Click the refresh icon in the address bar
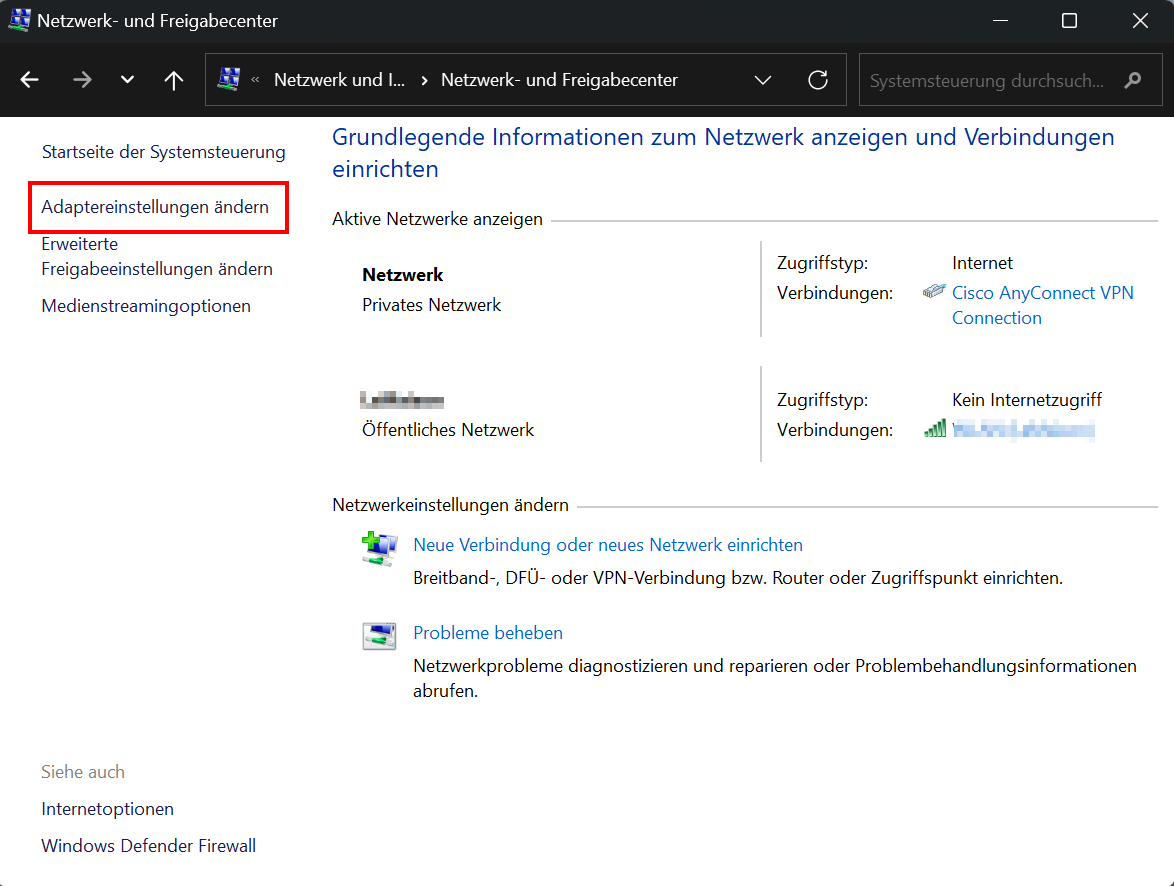This screenshot has width=1174, height=886. click(818, 80)
